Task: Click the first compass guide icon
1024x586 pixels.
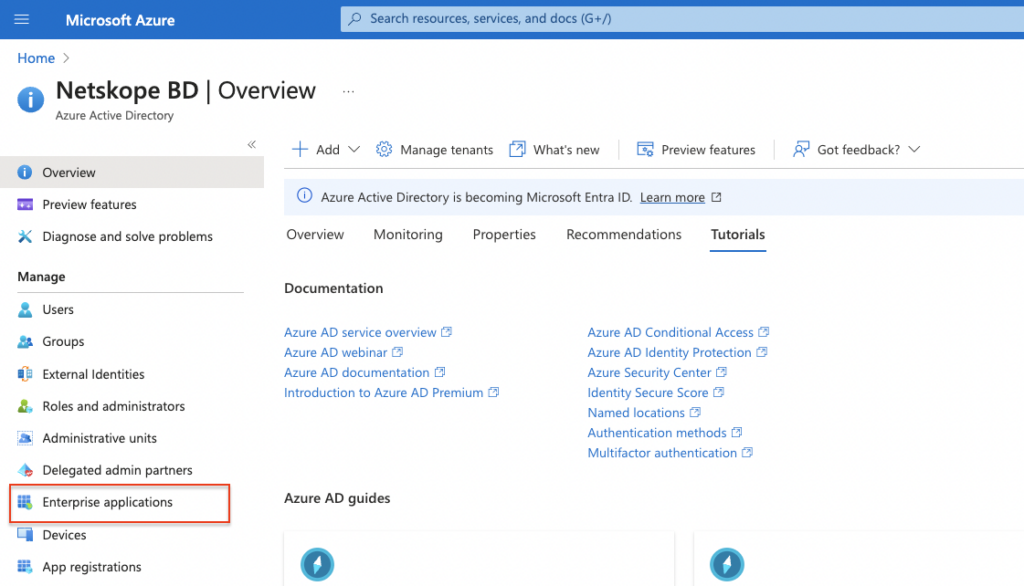Action: tap(317, 564)
